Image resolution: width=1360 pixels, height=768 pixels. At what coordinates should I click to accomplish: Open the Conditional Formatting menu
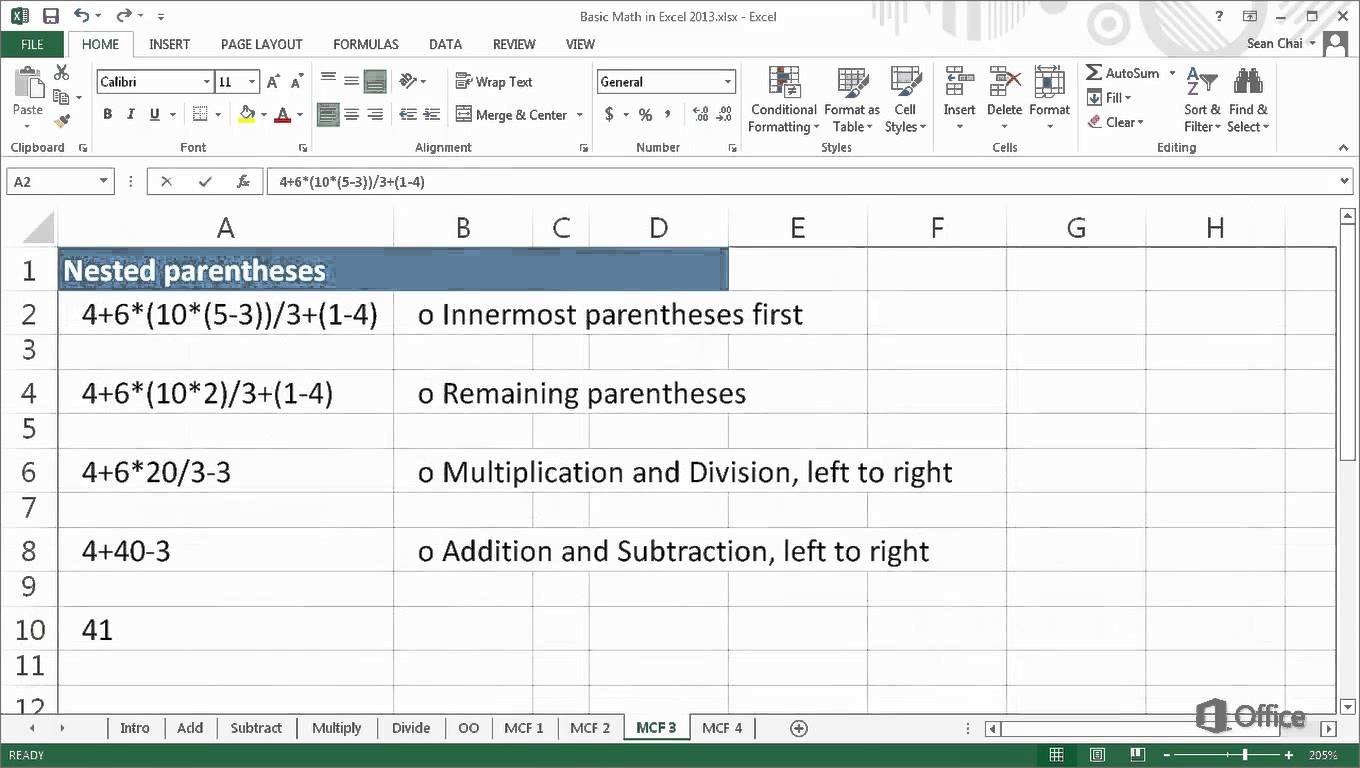click(x=784, y=100)
